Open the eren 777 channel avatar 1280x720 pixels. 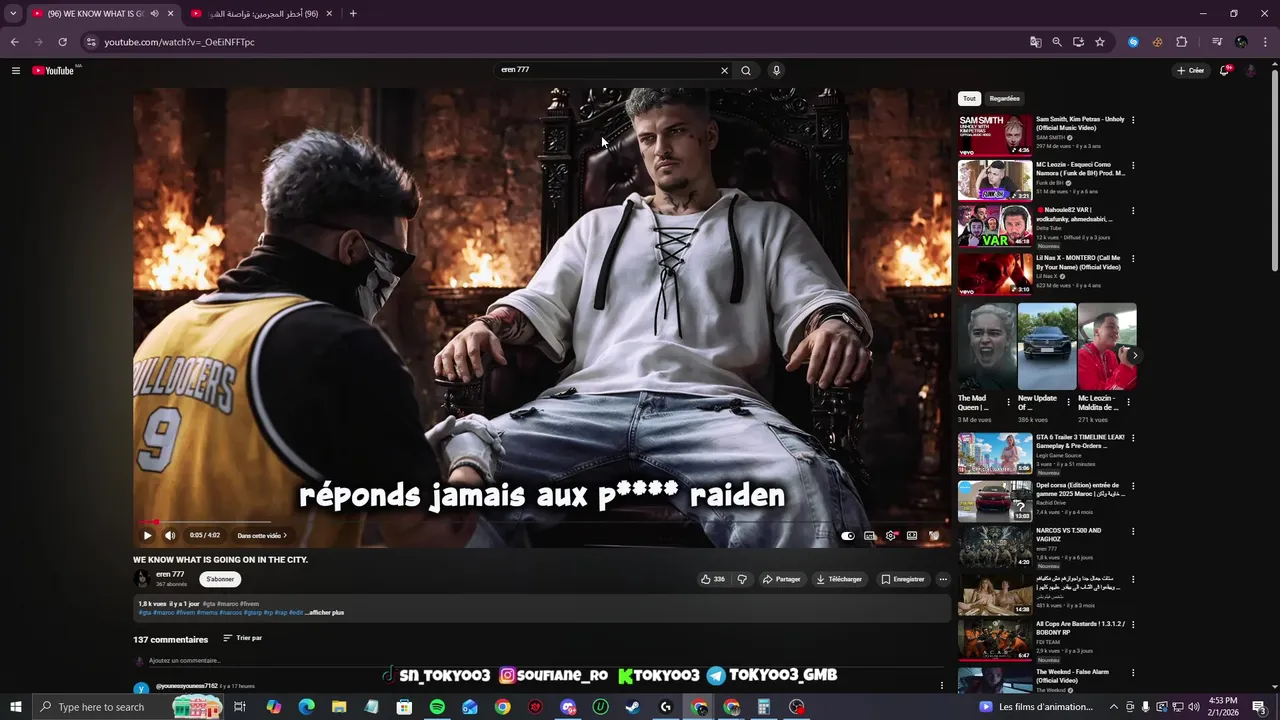142,579
